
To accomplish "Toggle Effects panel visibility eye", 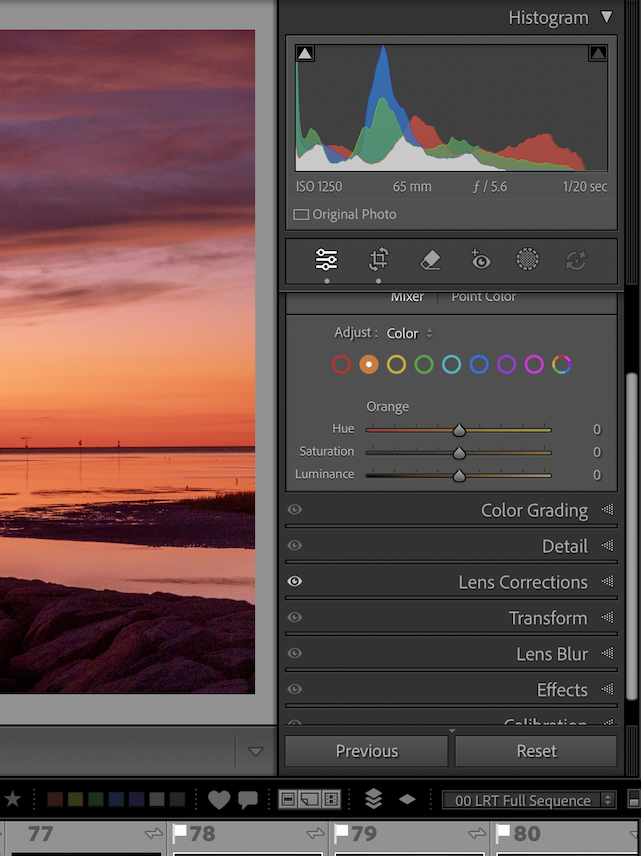I will [294, 689].
